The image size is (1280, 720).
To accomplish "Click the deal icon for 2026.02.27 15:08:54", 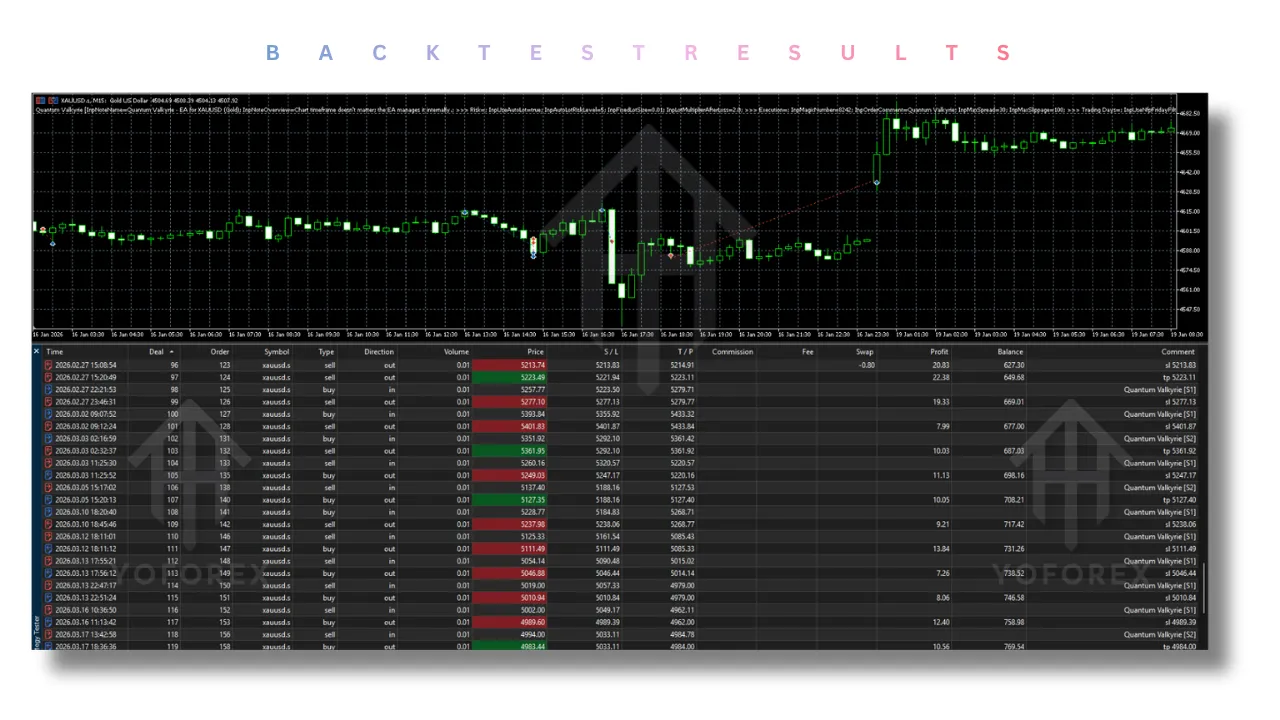I will click(49, 365).
